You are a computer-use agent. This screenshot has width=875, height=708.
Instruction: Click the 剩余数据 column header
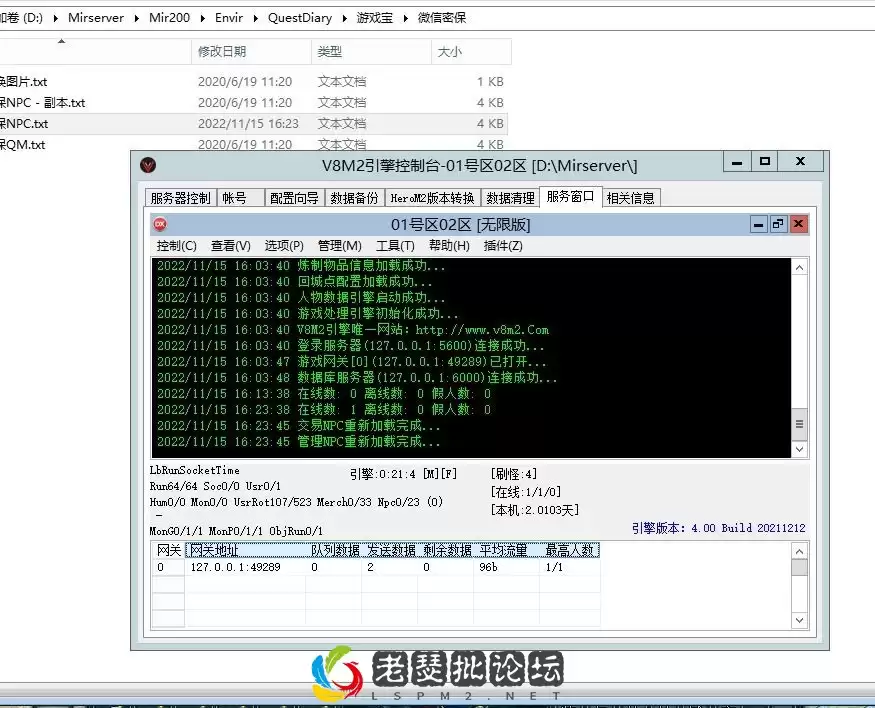pyautogui.click(x=446, y=550)
